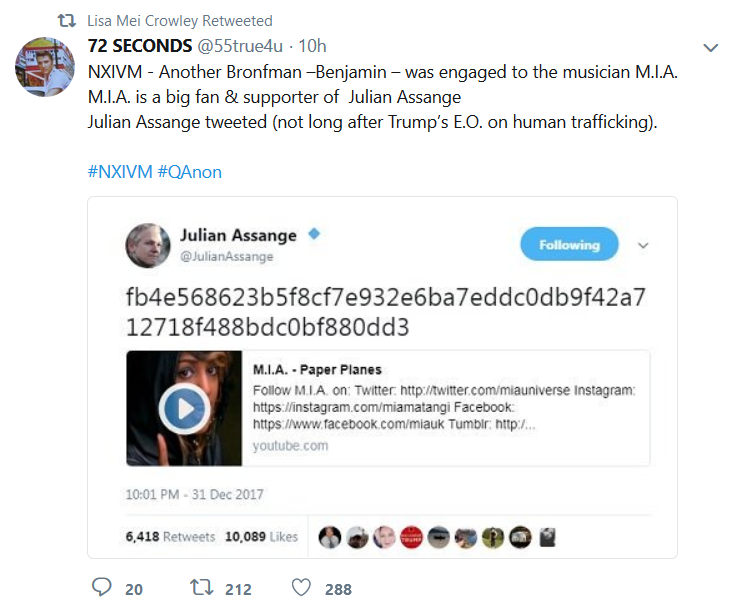Expand the tweet options chevron at top right

[711, 47]
